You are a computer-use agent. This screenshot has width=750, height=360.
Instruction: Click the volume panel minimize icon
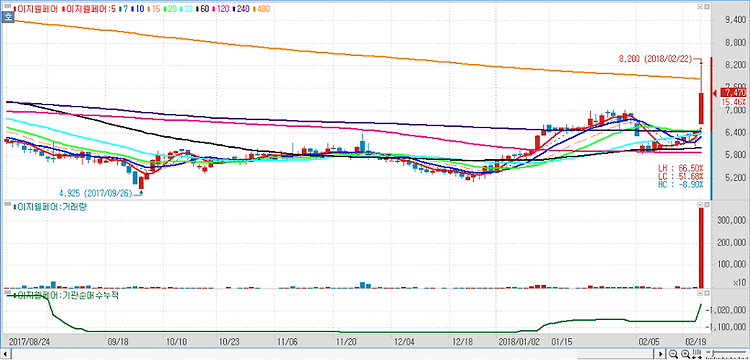pos(701,205)
